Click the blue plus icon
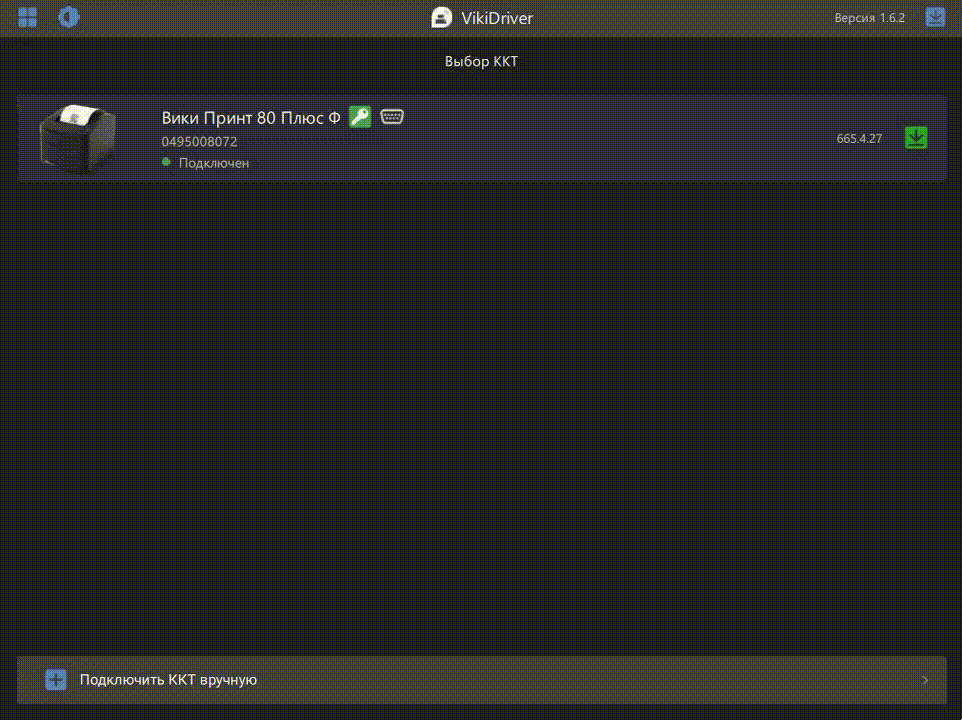 click(x=56, y=680)
